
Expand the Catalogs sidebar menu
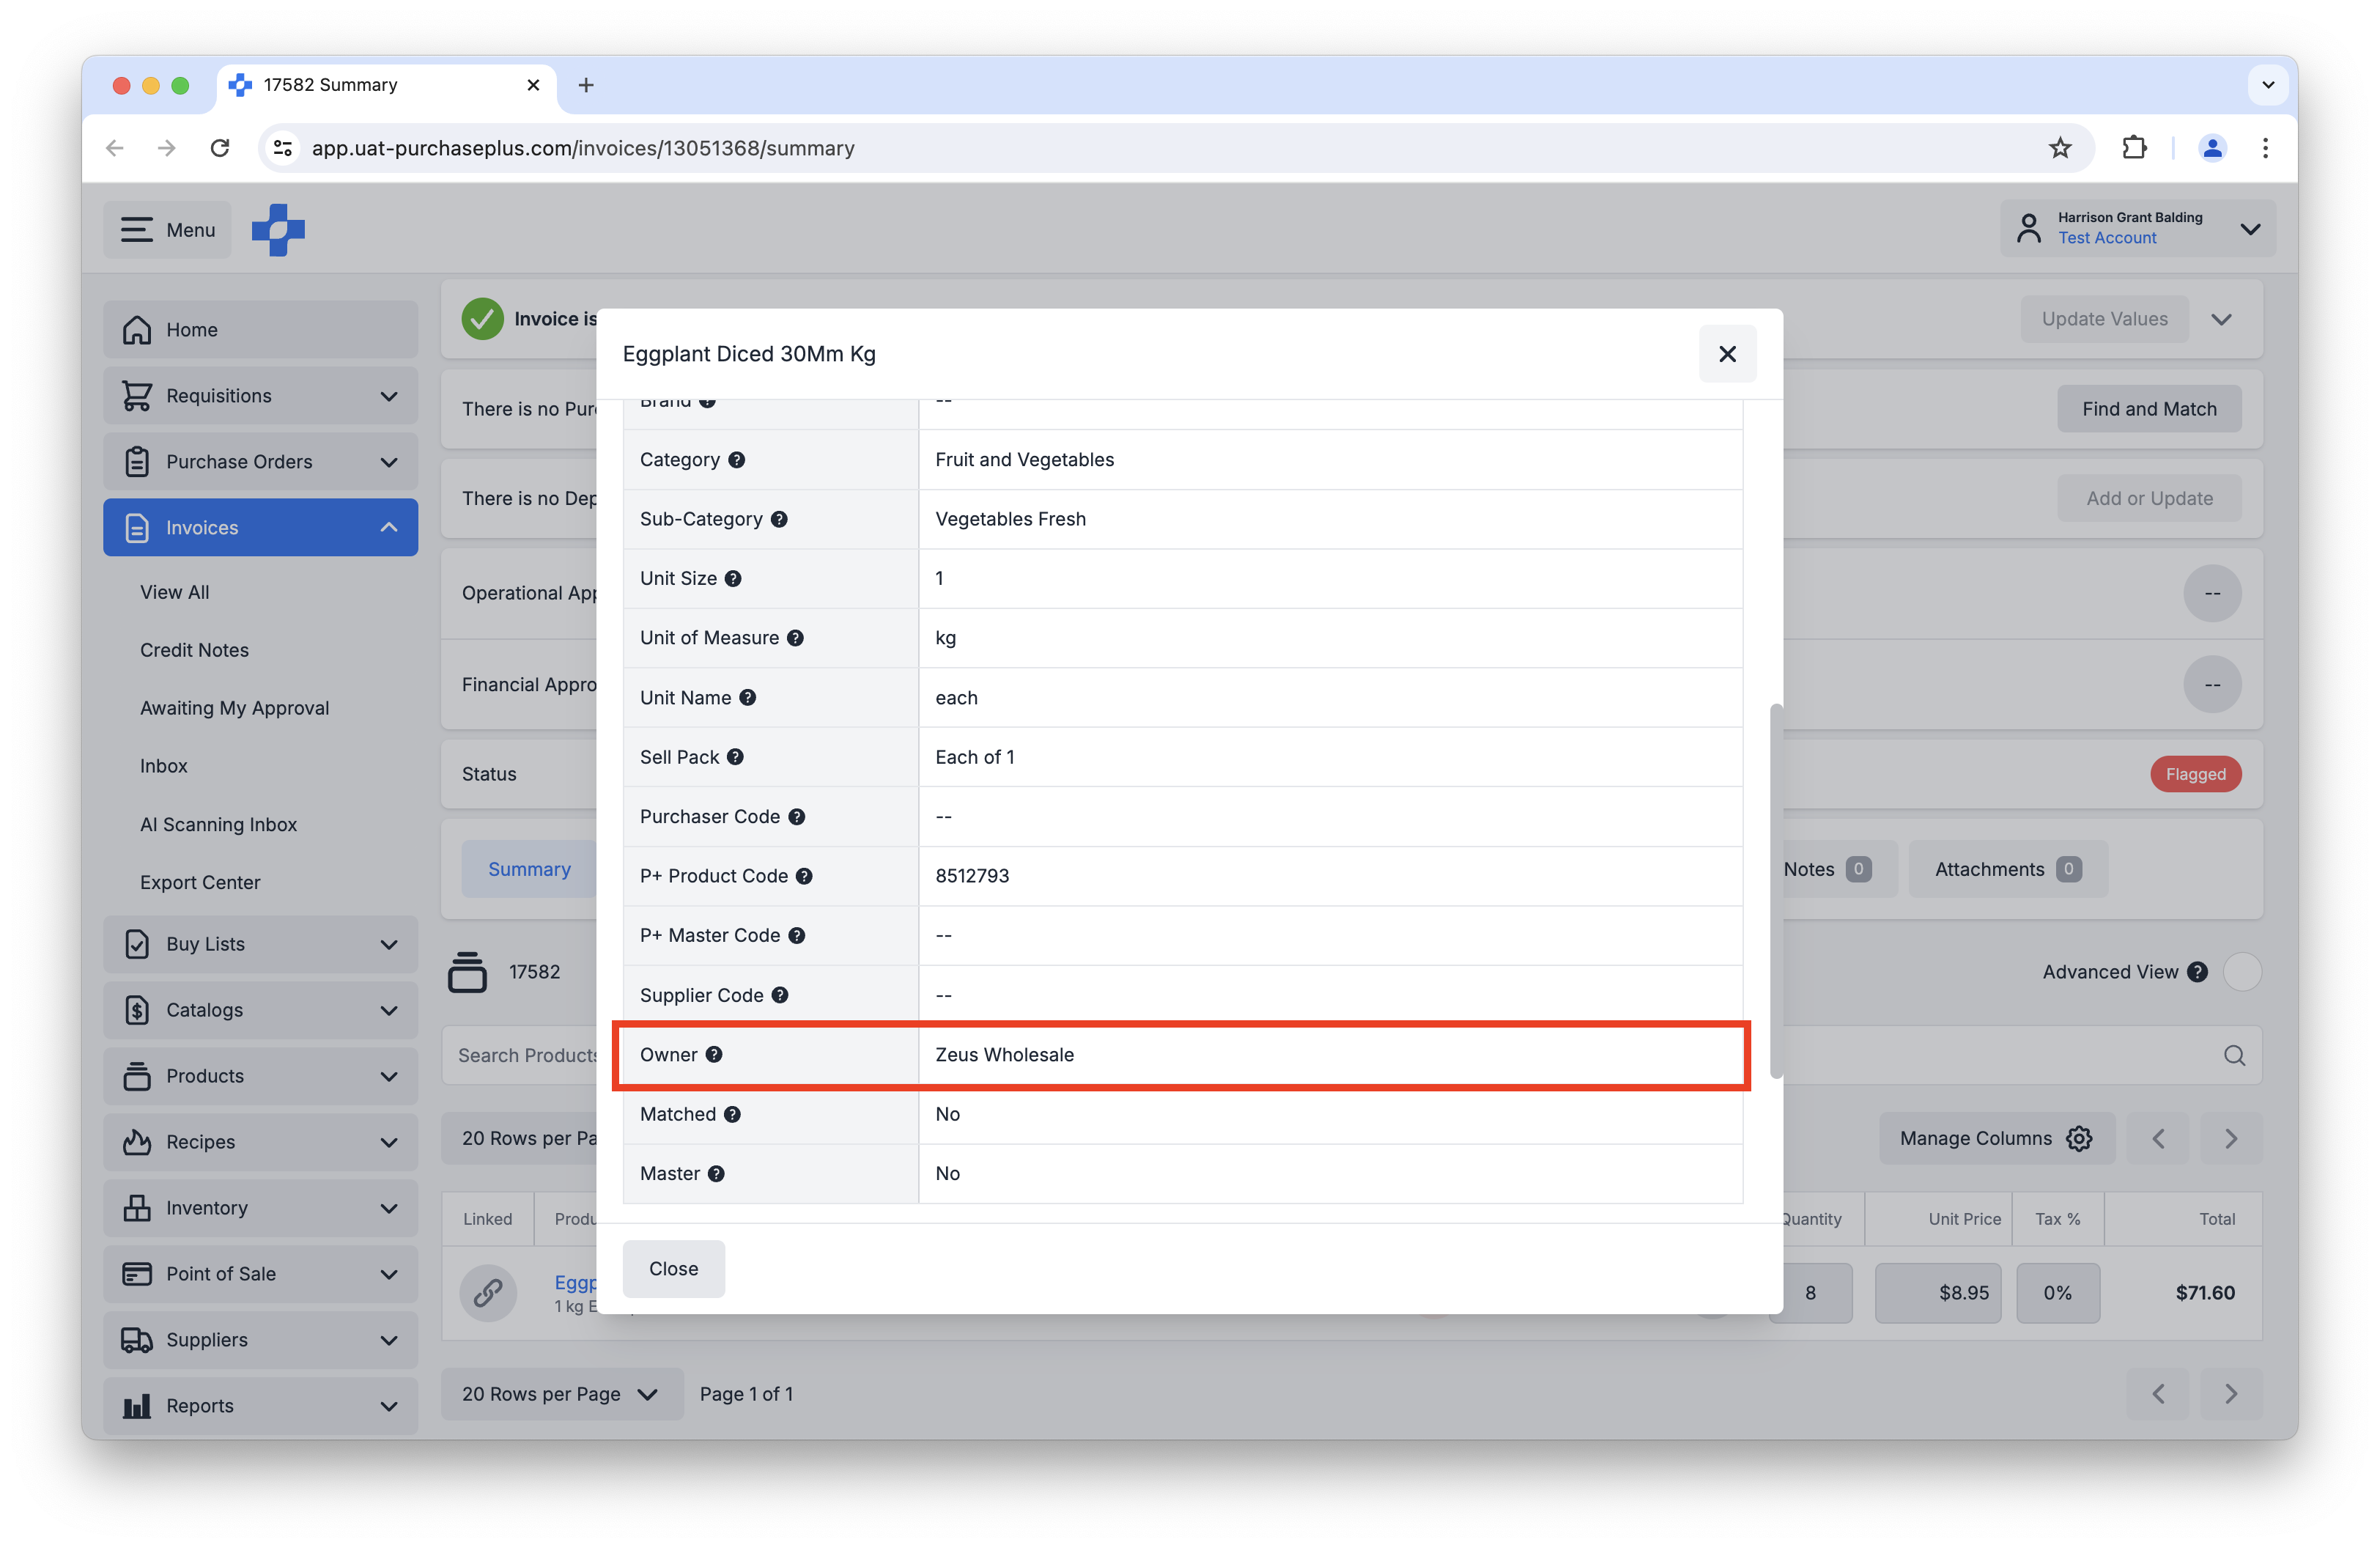(x=261, y=1011)
